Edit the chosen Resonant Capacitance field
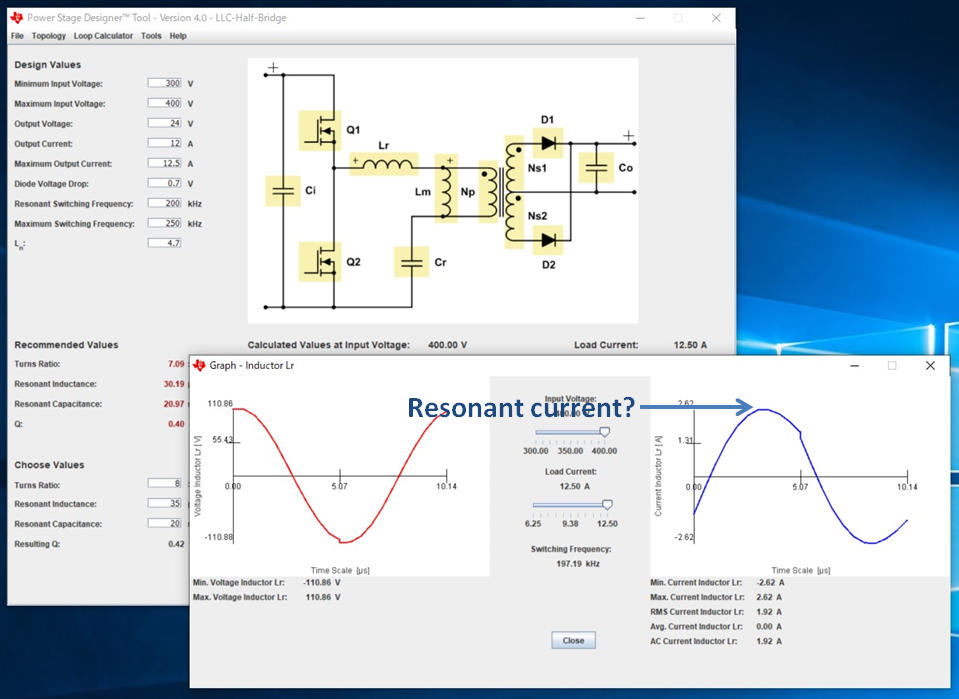This screenshot has width=959, height=699. (x=165, y=523)
